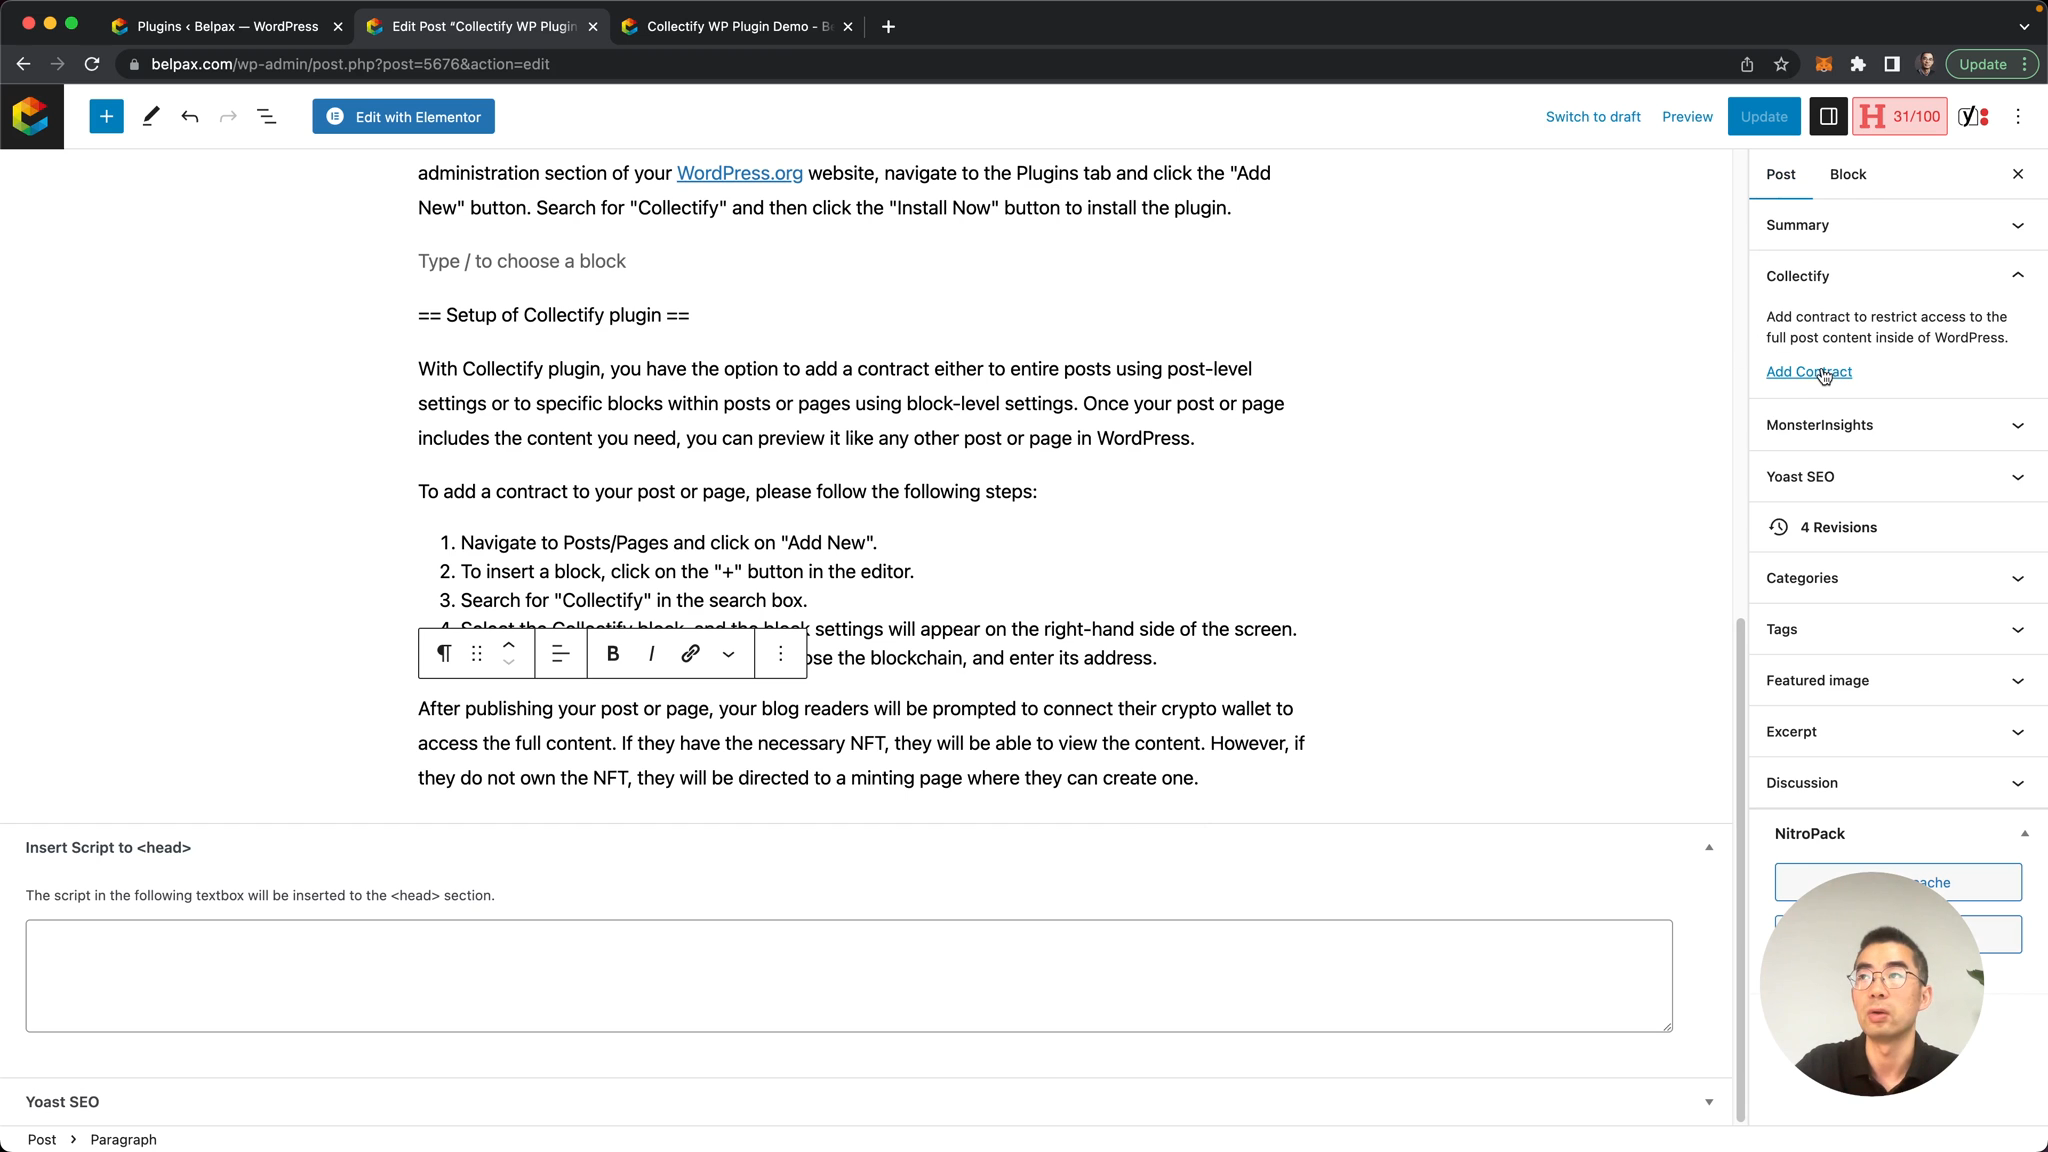Switch to Collectify WP Plugin Demo tab
Screen dimensions: 2048x1152
(x=738, y=27)
